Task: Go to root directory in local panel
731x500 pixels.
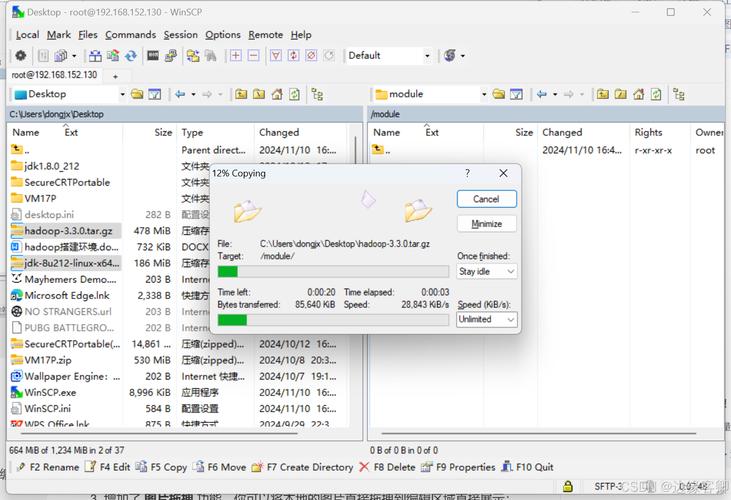Action: pyautogui.click(x=259, y=94)
